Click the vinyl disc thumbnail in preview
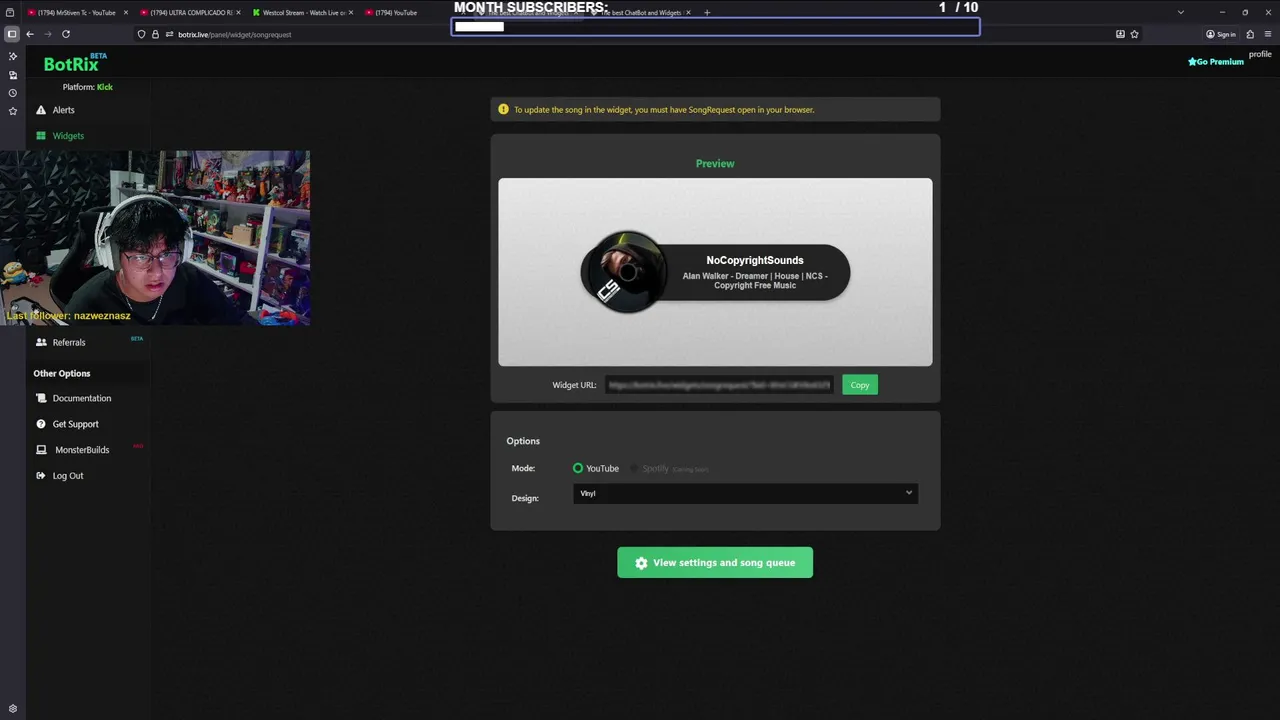Viewport: 1280px width, 720px height. tap(625, 272)
